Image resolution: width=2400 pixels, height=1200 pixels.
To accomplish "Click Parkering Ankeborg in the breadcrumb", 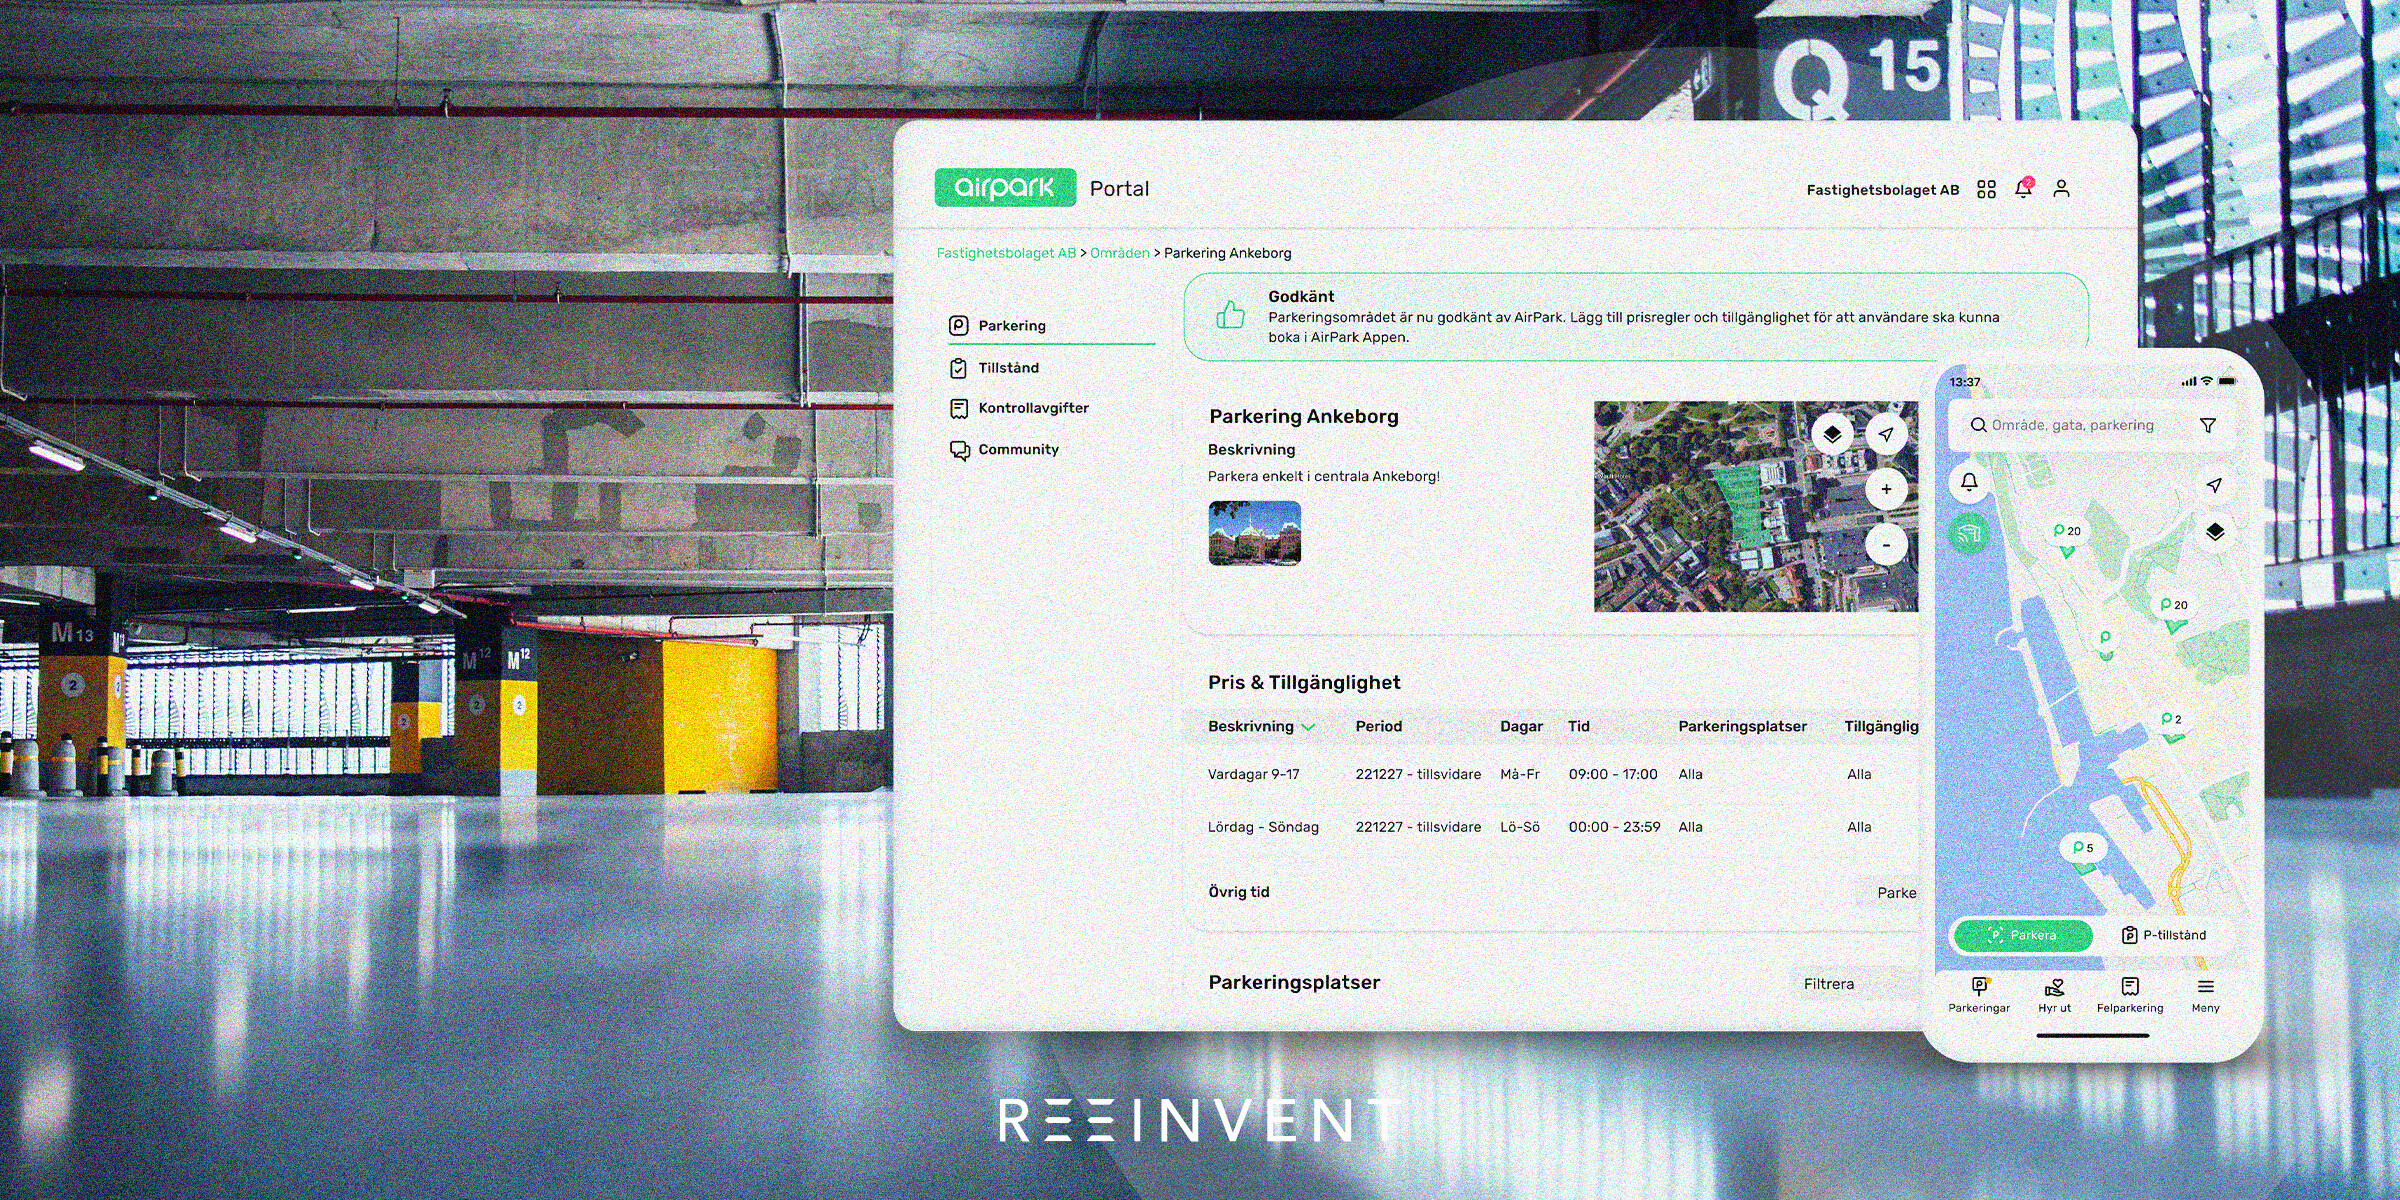I will click(1227, 253).
